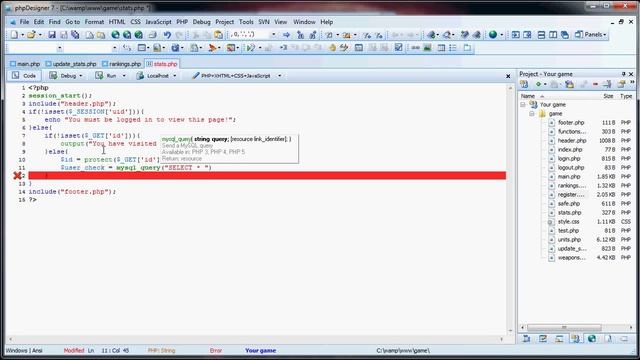The height and width of the screenshot is (360, 640).
Task: Click the editor vertical scrollbar down arrow
Action: [510, 331]
